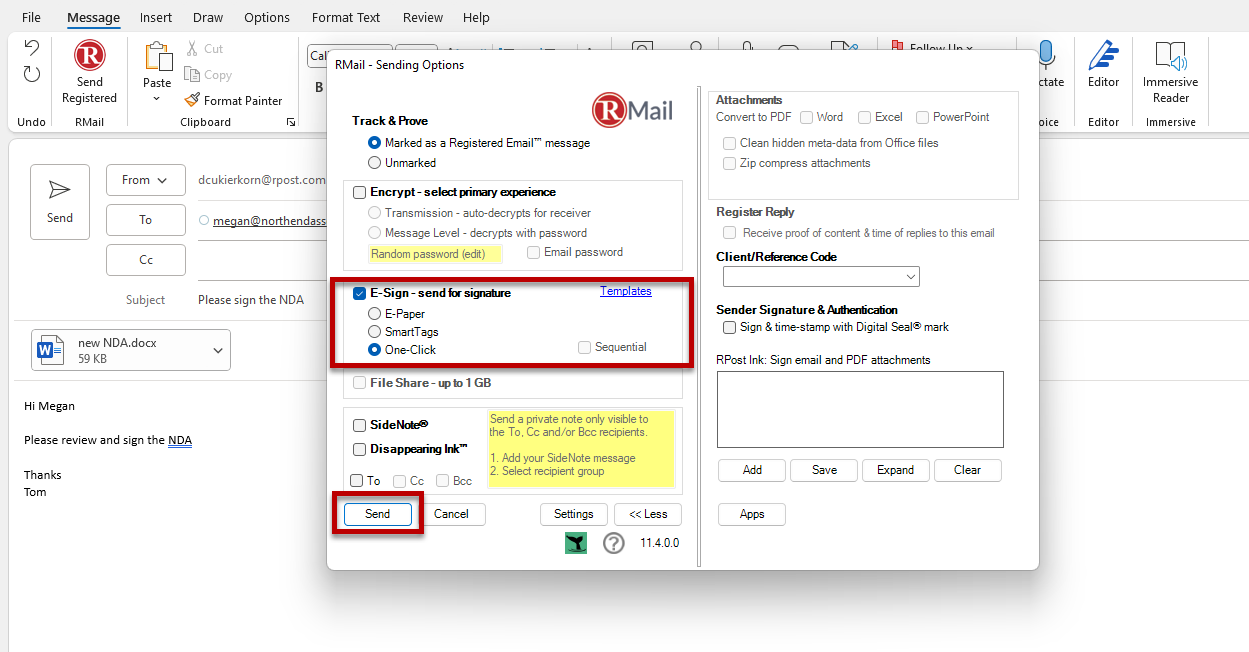Click the Undo arrow icon
This screenshot has height=652, width=1249.
pyautogui.click(x=32, y=48)
